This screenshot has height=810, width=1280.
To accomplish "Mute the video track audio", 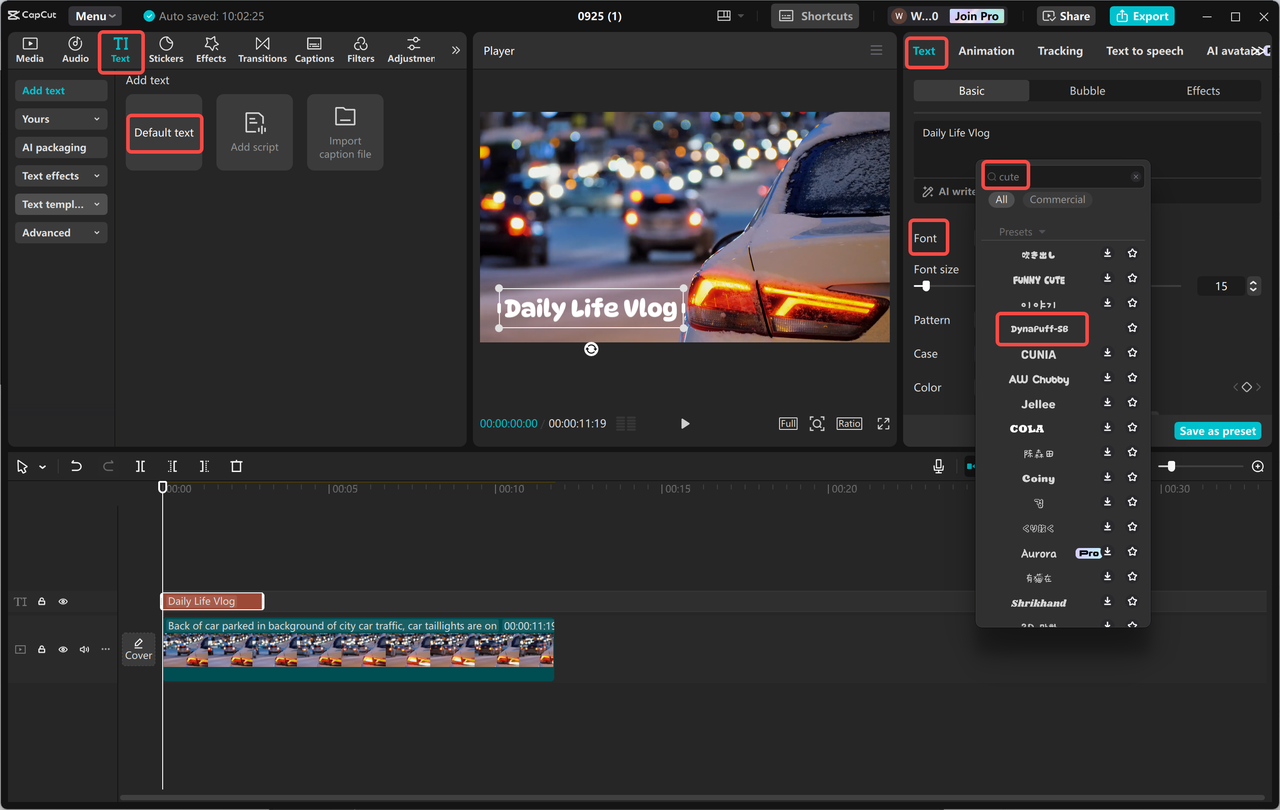I will [x=83, y=649].
